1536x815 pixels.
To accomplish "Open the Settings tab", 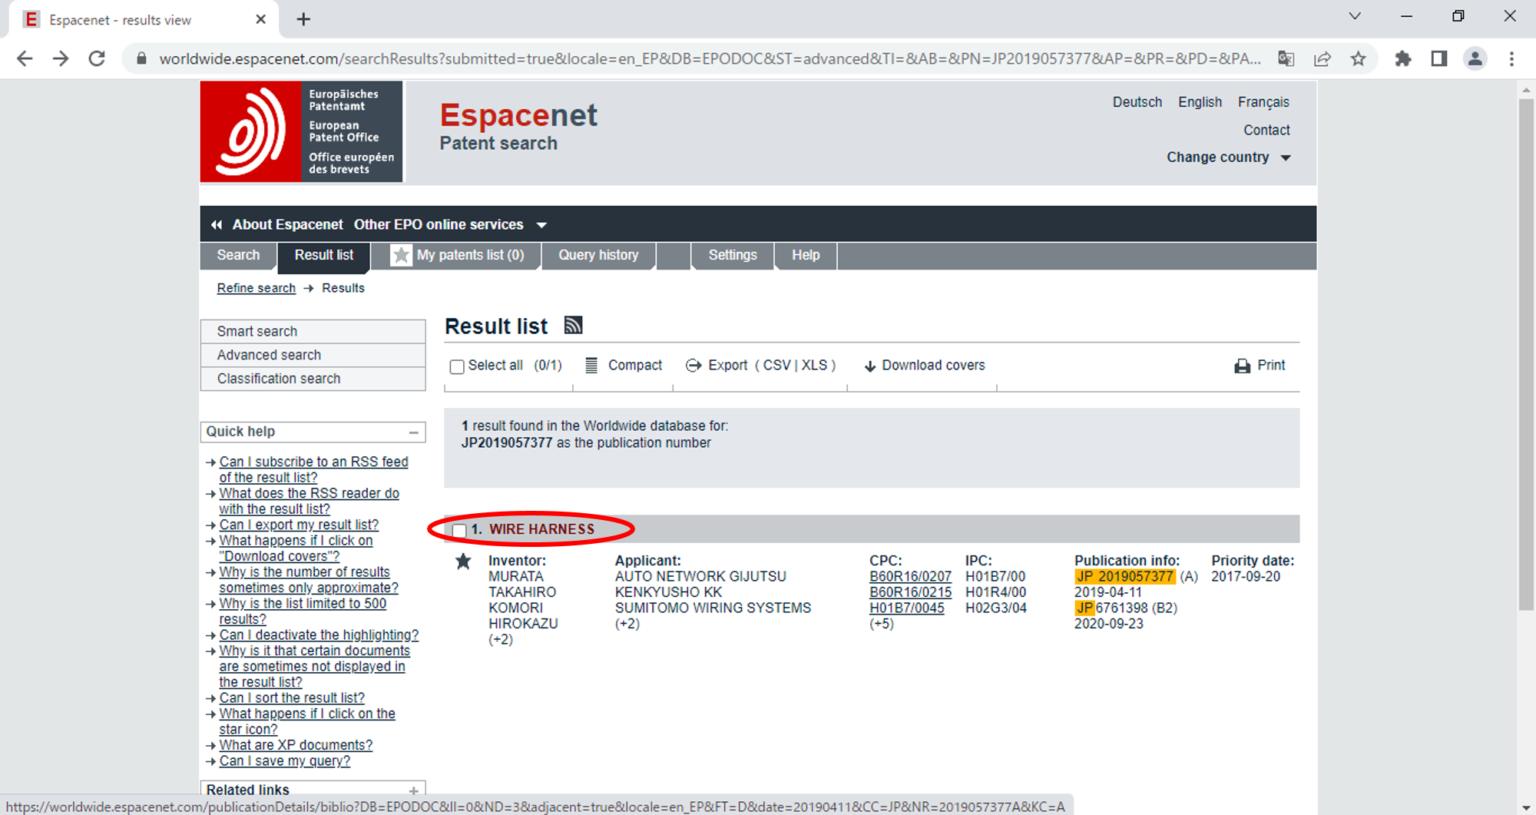I will pos(732,255).
